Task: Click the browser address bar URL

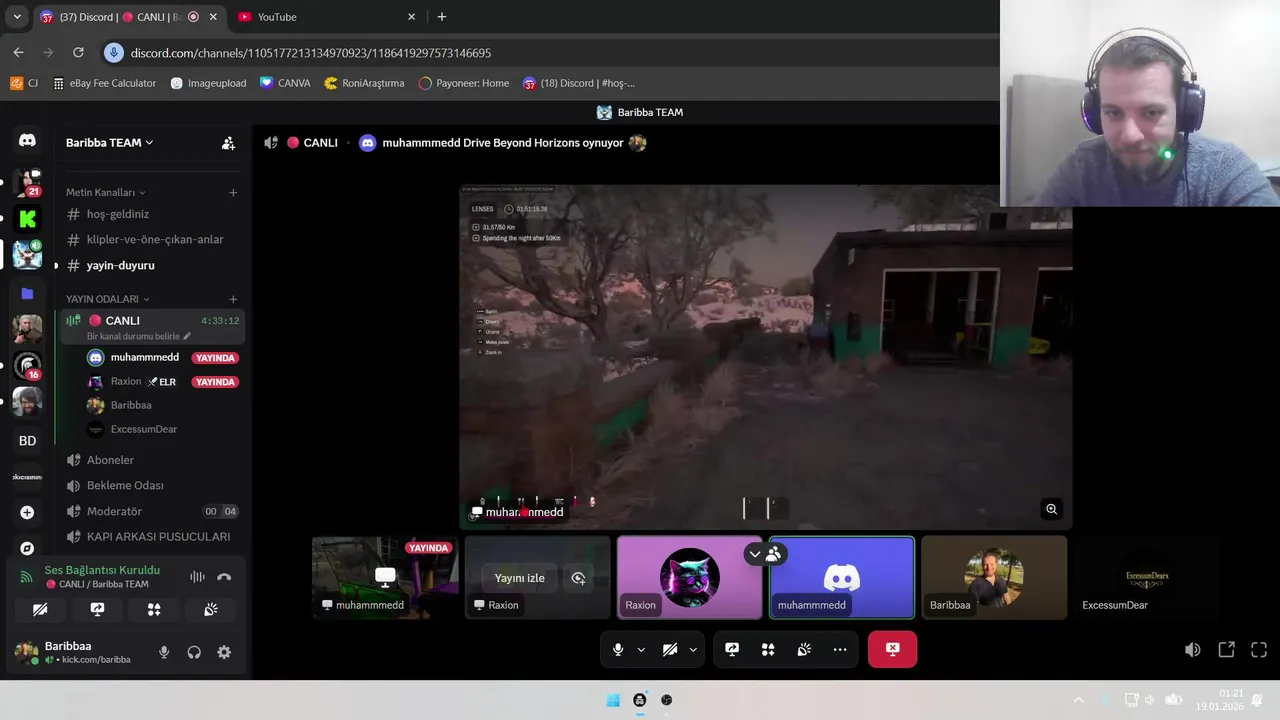Action: 310,53
